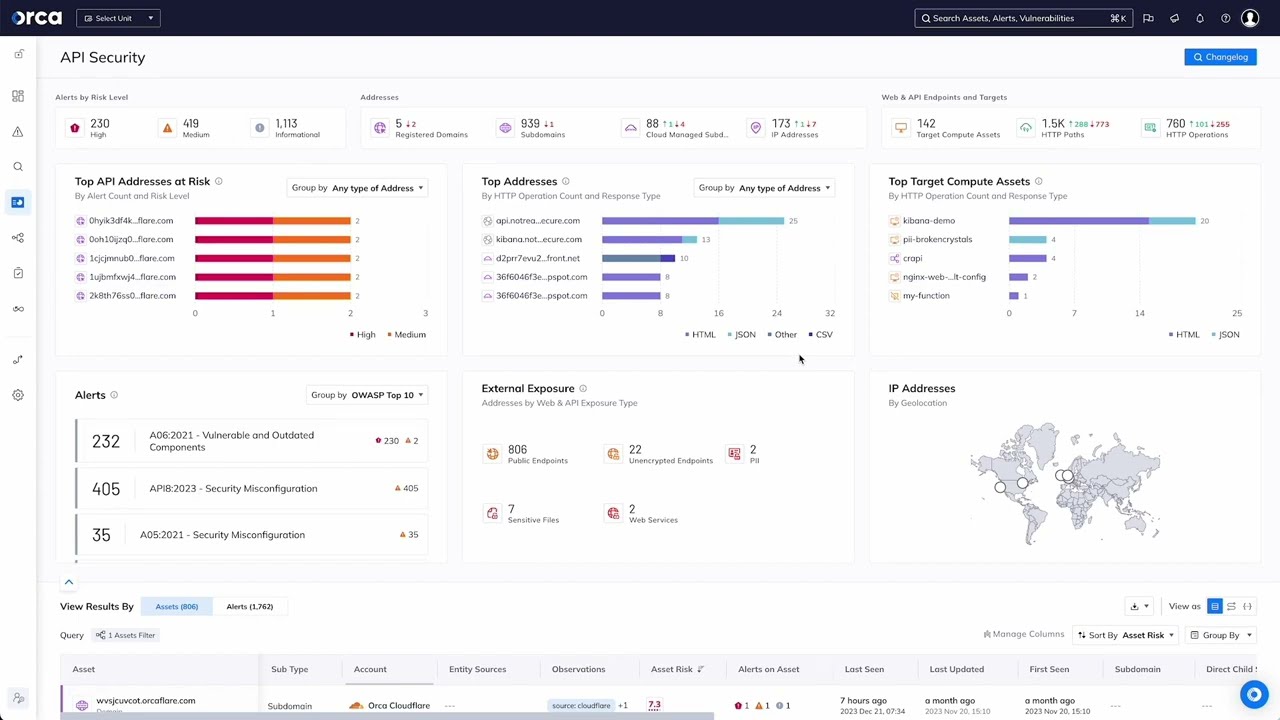1280x720 pixels.
Task: Click the source: cloudflare observation tag
Action: (x=581, y=706)
